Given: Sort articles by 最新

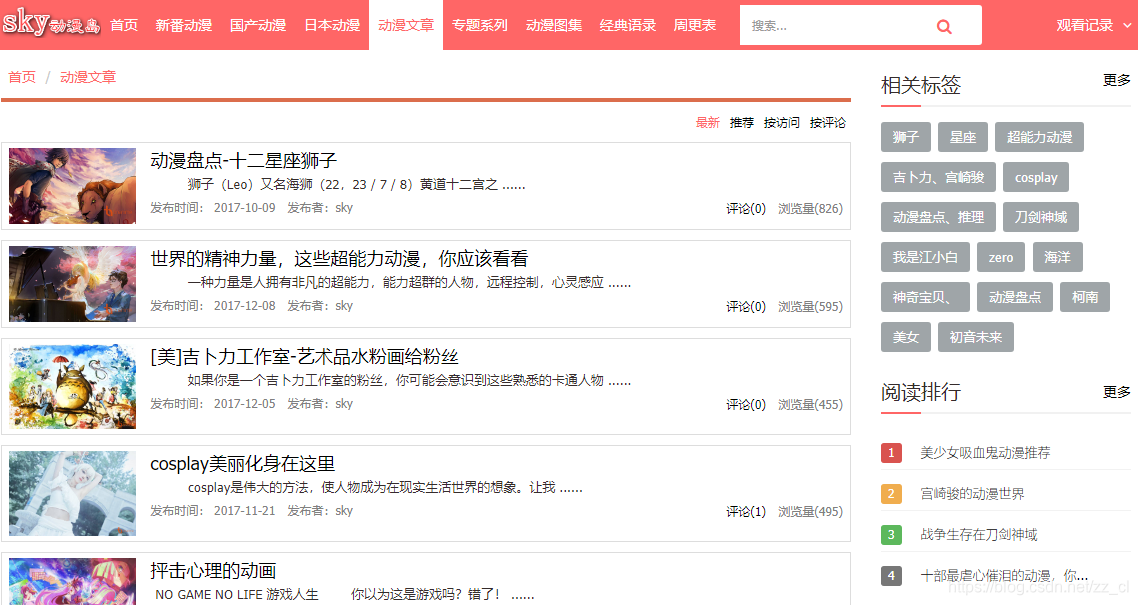Looking at the screenshot, I should point(708,123).
